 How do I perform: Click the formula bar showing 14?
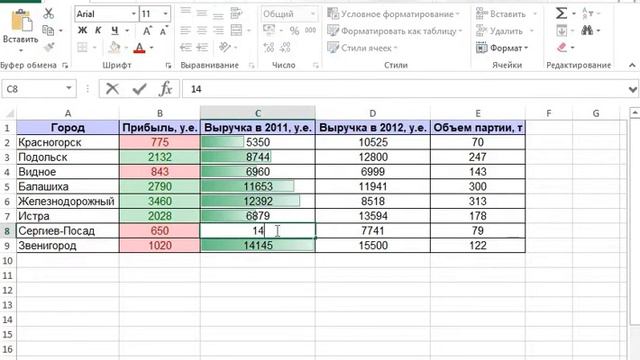point(405,89)
